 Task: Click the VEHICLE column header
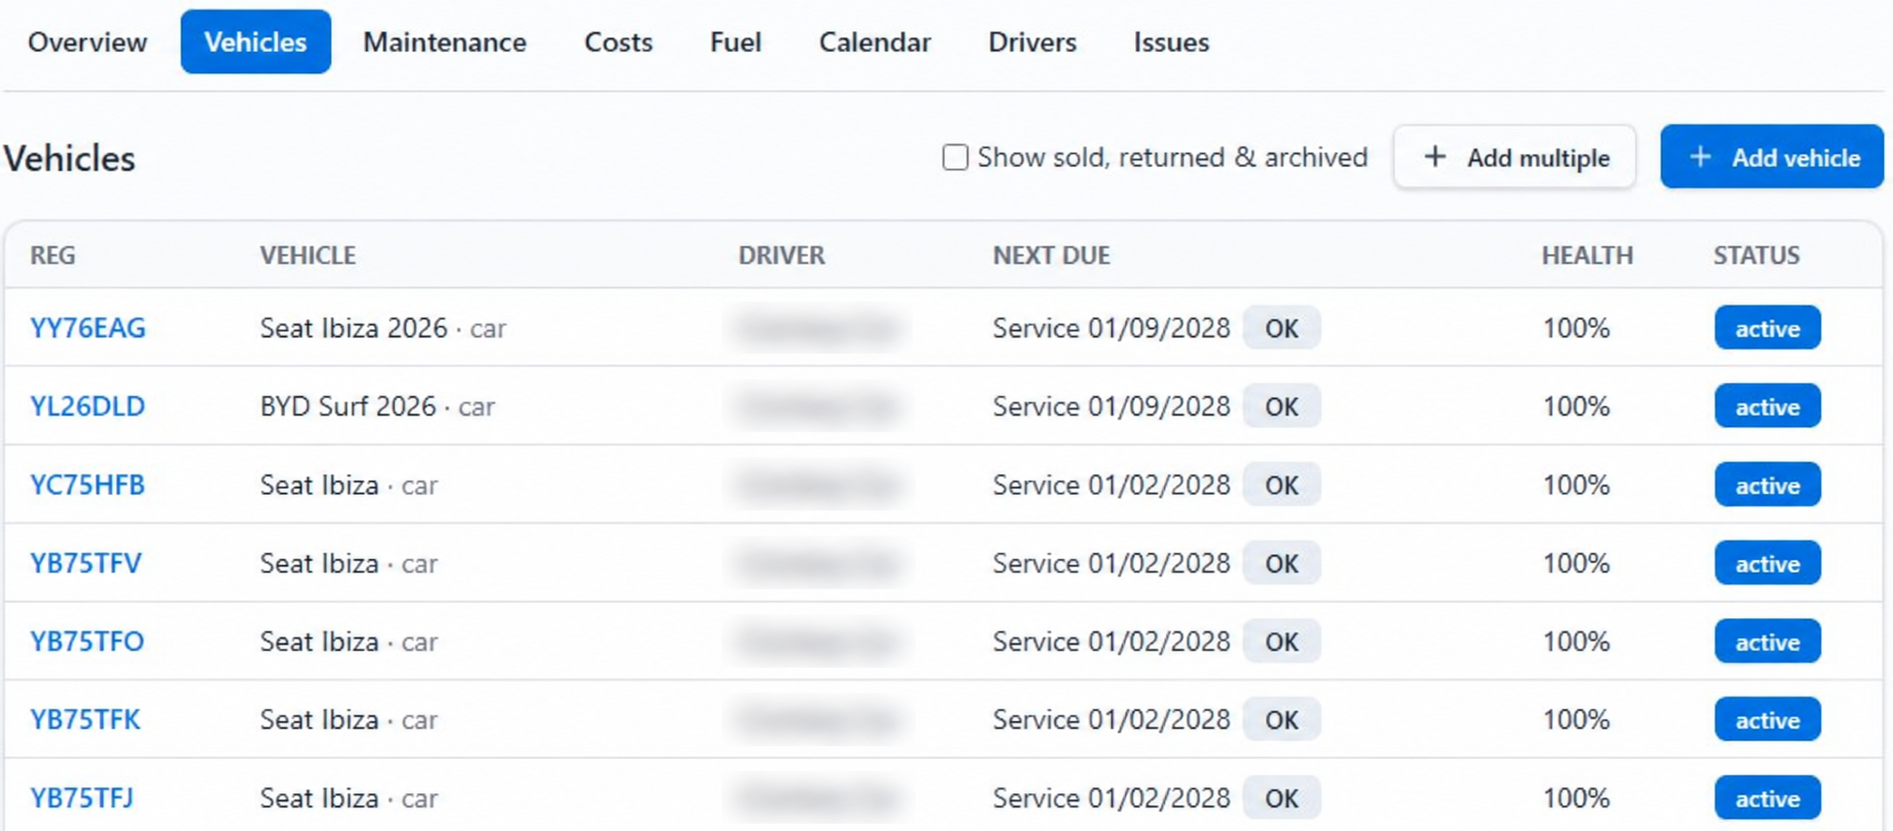click(x=308, y=255)
